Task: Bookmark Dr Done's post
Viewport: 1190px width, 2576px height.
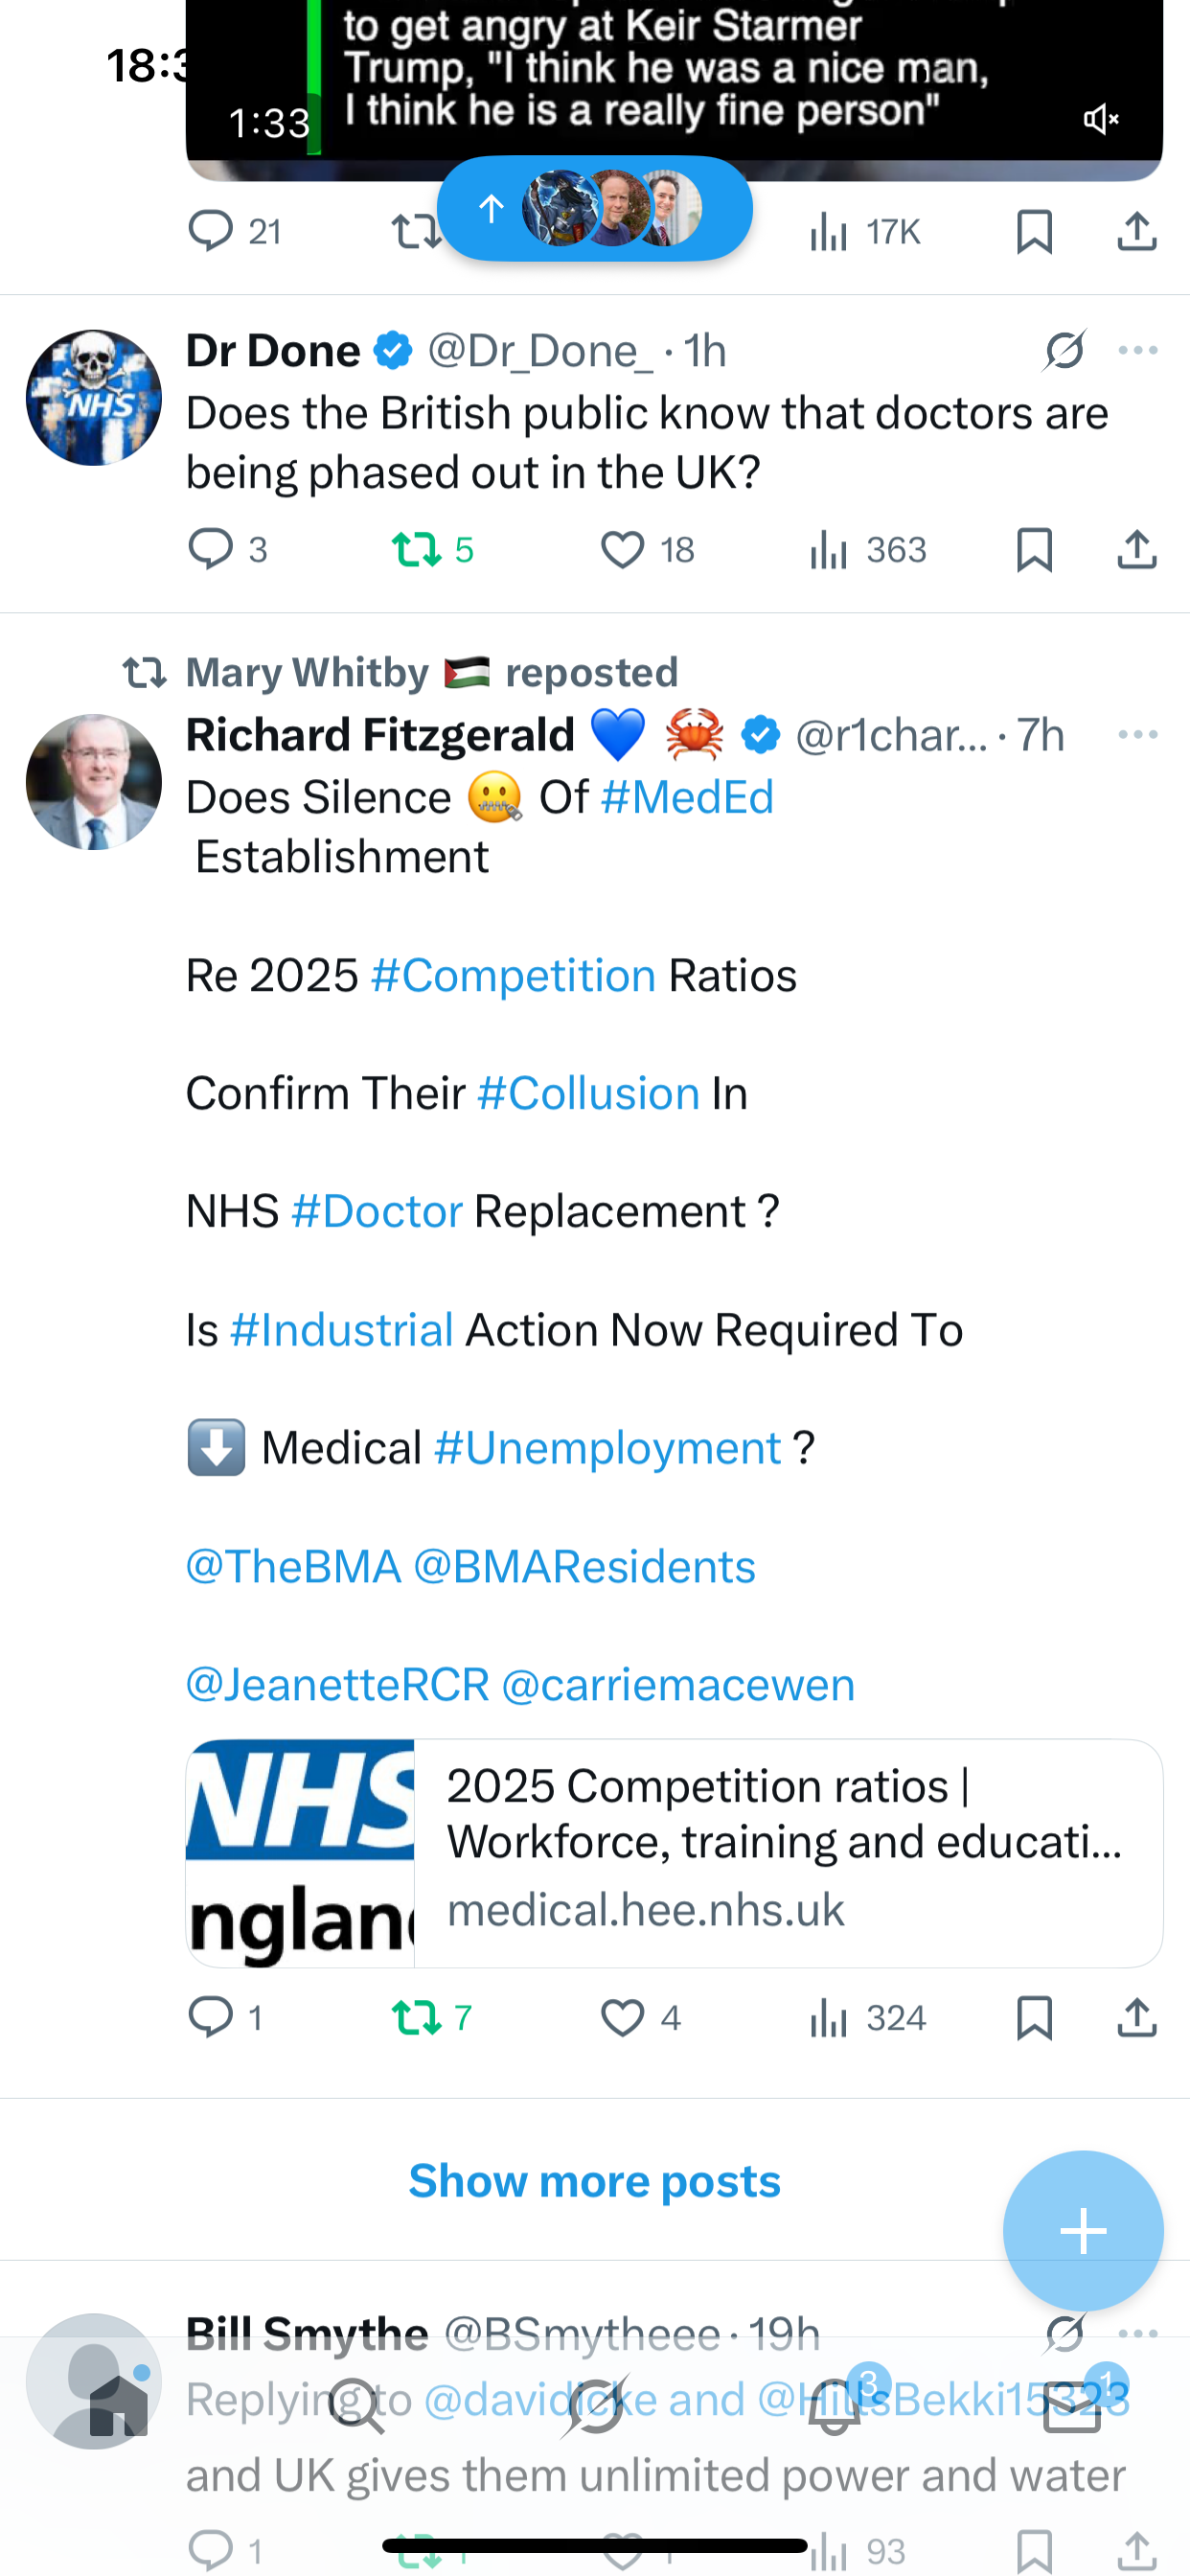Action: tap(1034, 550)
